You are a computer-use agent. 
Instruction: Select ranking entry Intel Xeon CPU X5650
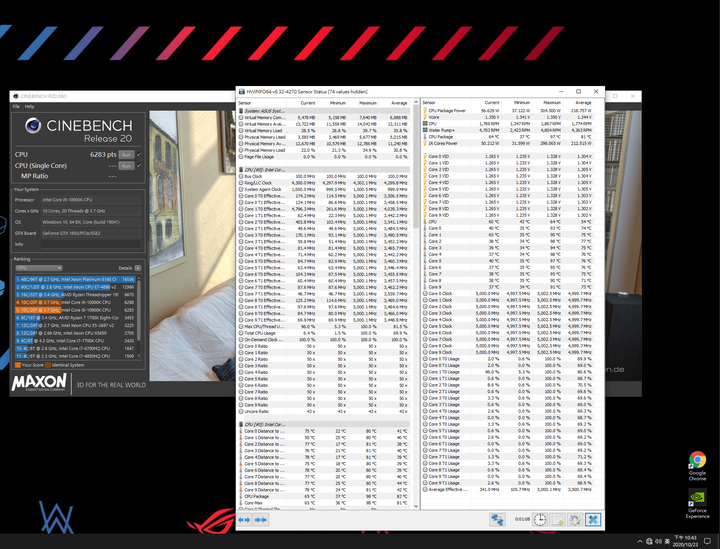tap(75, 333)
